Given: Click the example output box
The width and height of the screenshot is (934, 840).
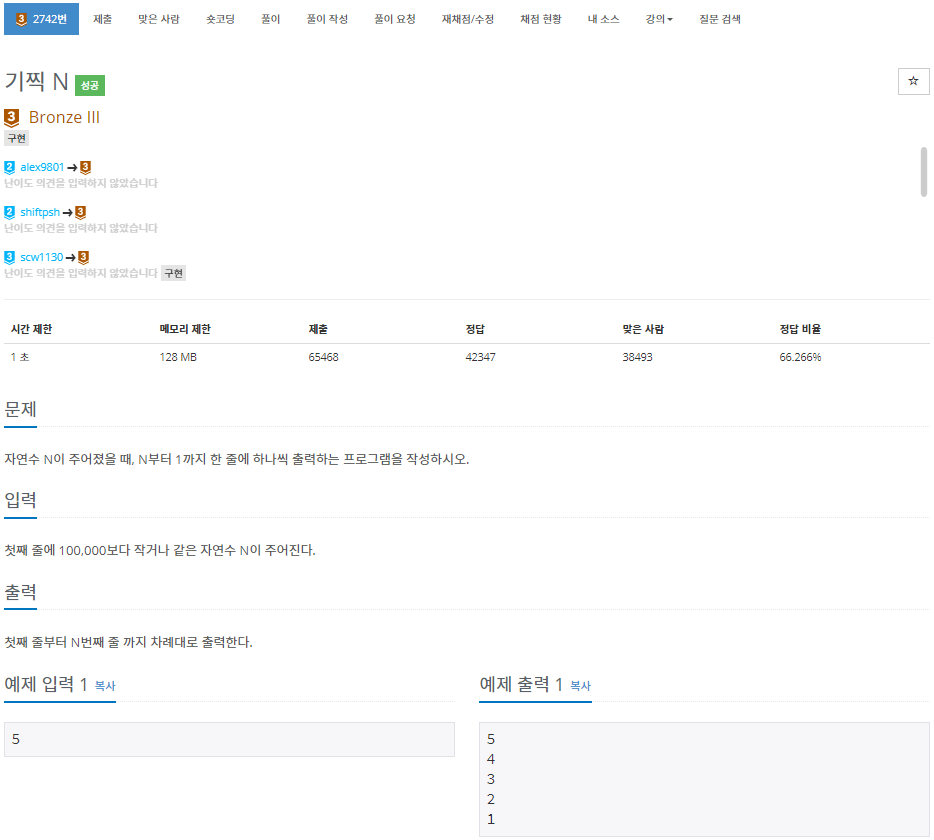Looking at the screenshot, I should (704, 779).
